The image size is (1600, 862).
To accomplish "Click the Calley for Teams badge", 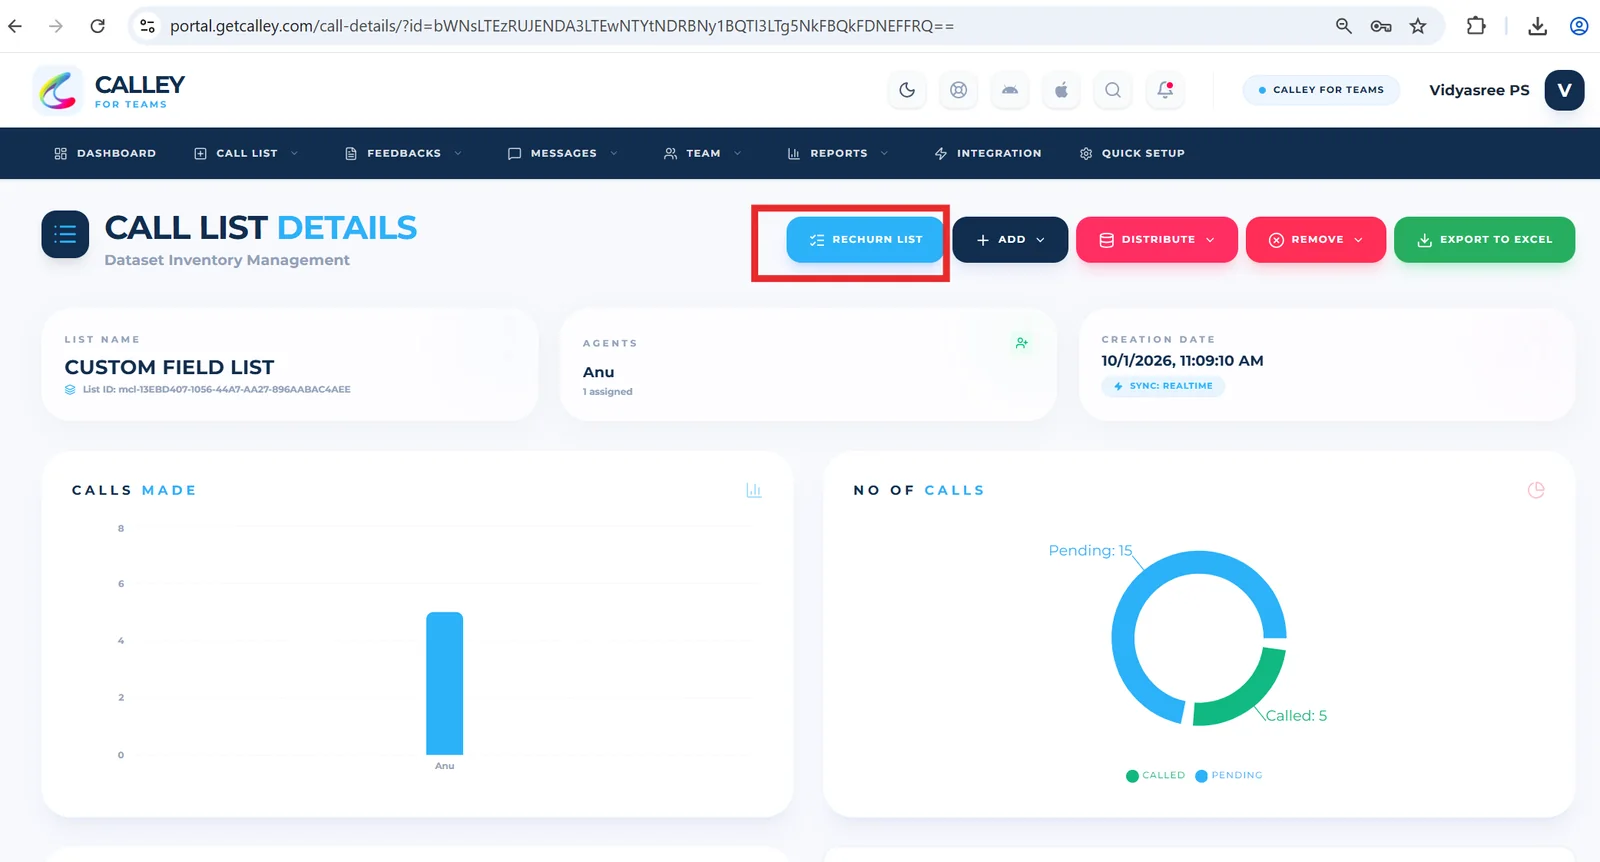I will [x=1320, y=90].
